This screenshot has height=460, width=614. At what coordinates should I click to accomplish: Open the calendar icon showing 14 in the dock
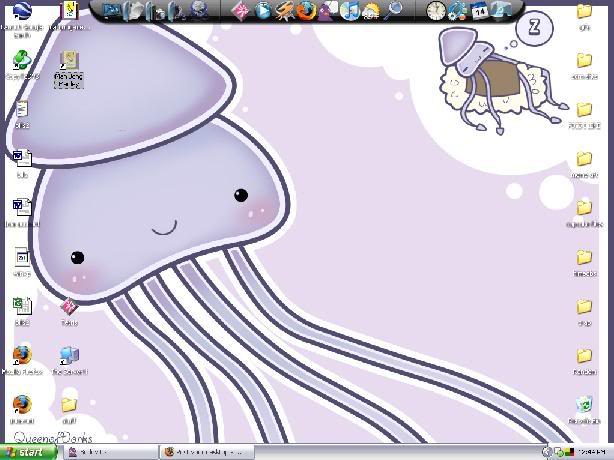(479, 11)
